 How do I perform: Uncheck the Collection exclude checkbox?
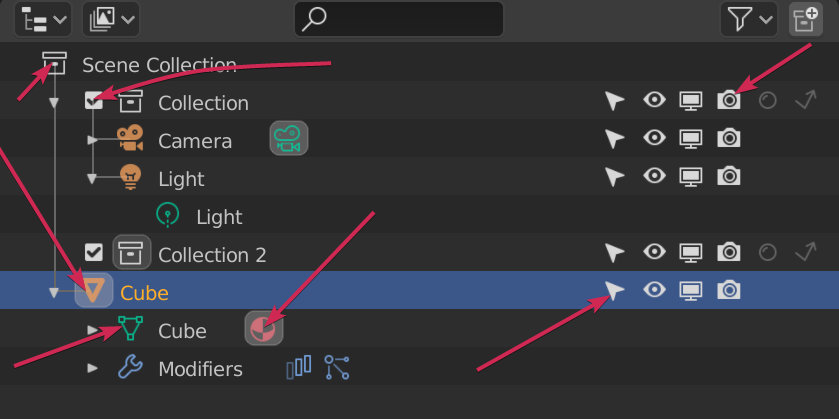tap(94, 101)
